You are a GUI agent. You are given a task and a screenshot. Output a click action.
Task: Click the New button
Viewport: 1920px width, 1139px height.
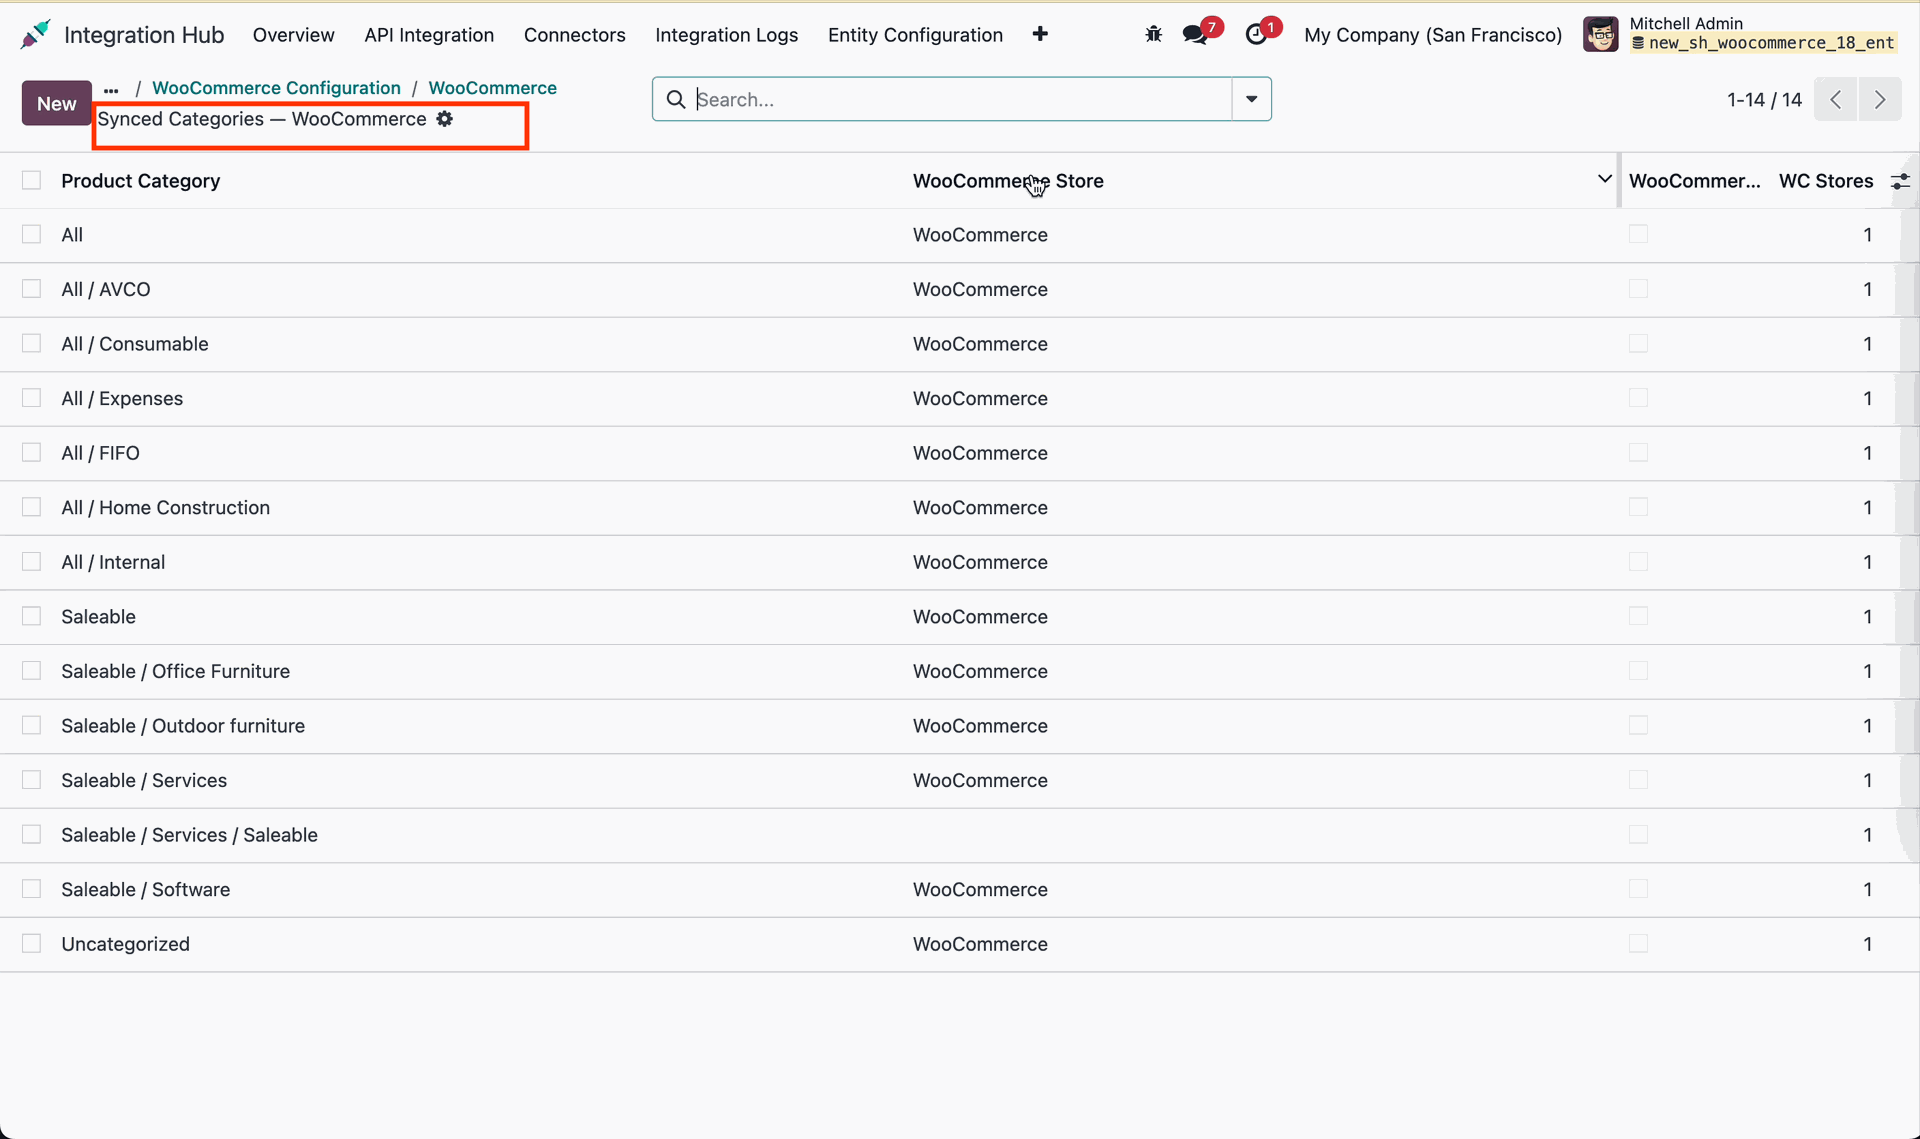pyautogui.click(x=57, y=103)
